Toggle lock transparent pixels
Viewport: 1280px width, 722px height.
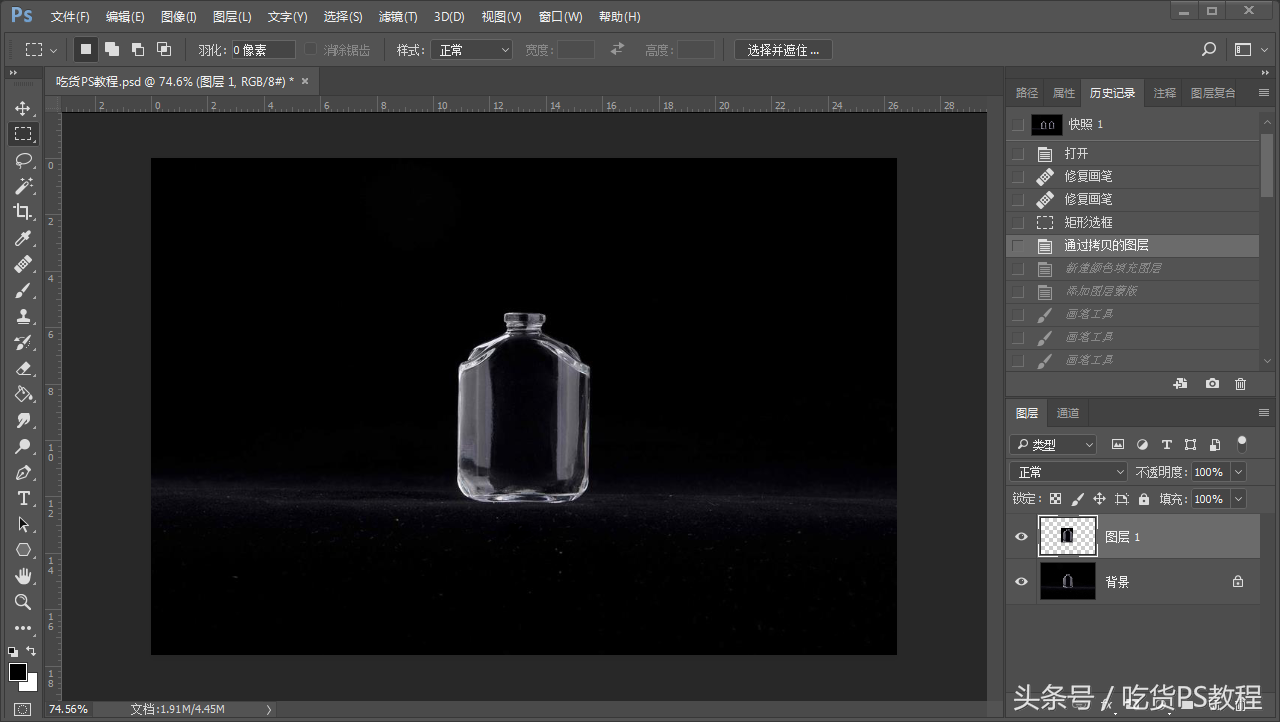1055,499
